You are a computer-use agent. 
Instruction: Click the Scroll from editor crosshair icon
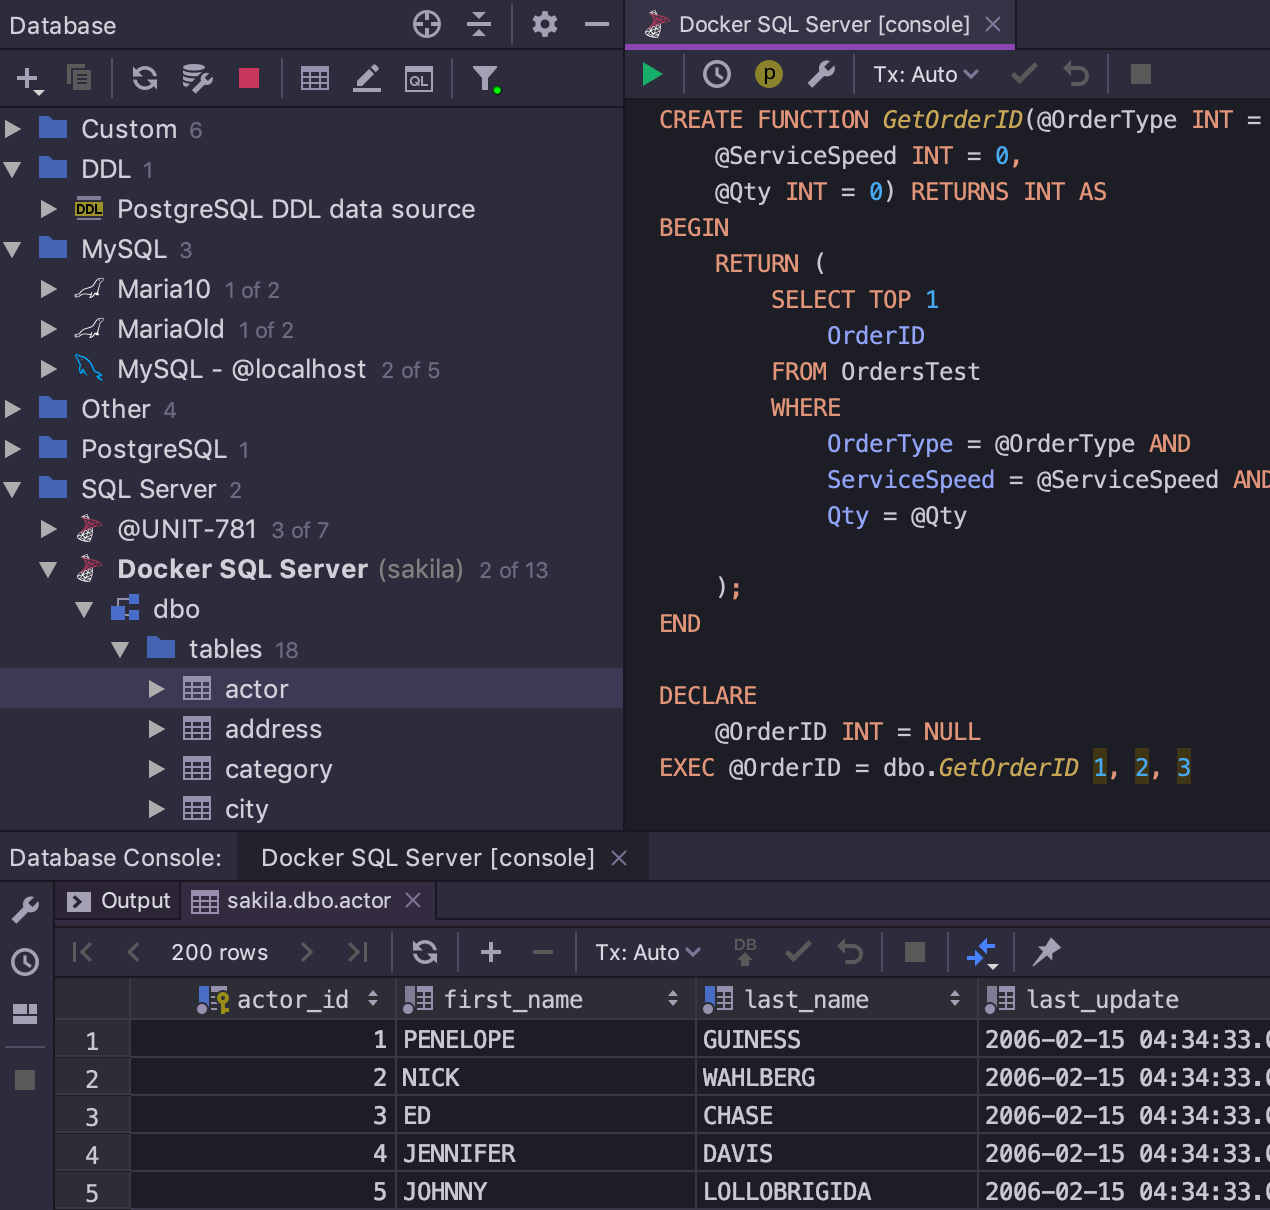tap(427, 24)
